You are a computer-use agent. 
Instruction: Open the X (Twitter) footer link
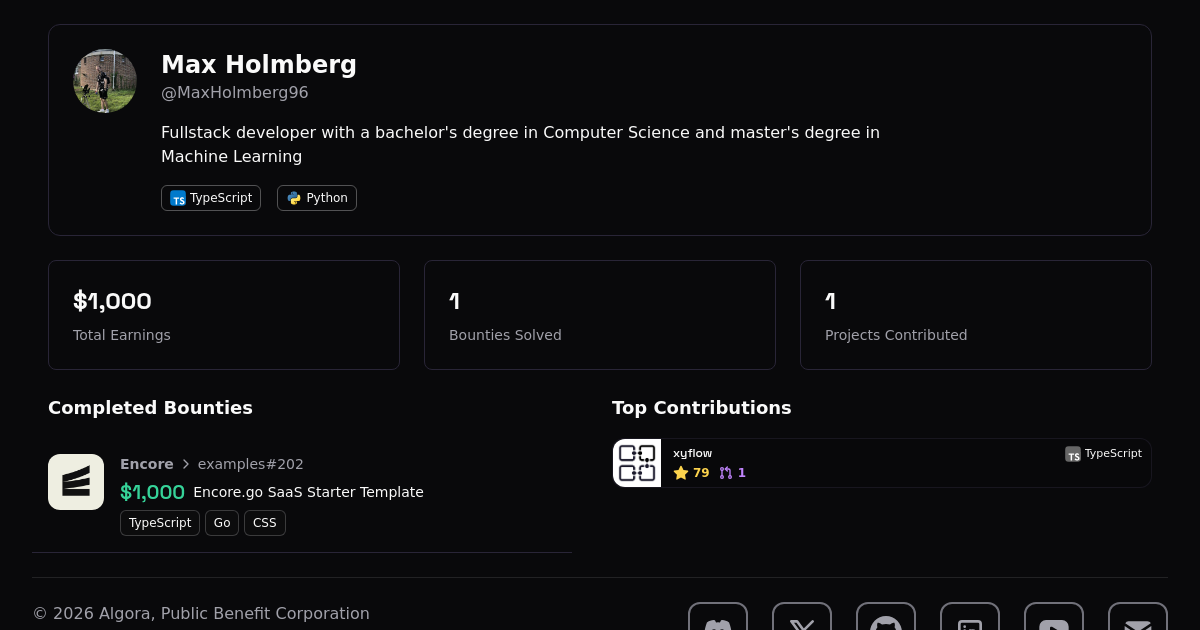click(802, 622)
